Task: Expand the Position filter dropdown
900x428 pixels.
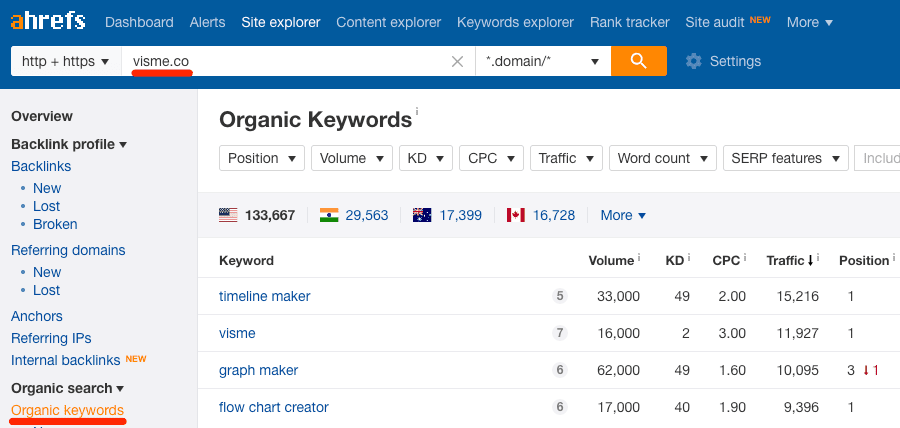Action: pyautogui.click(x=262, y=158)
